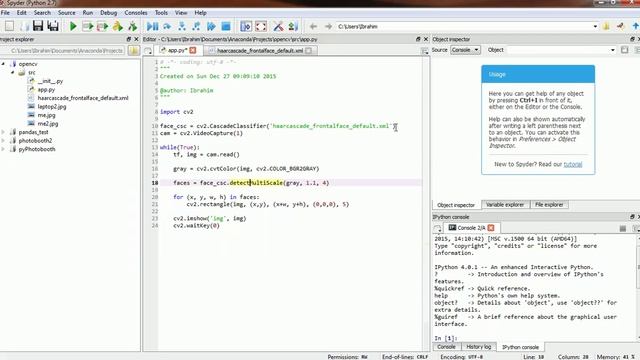
Task: Click the 'import cv2' code line
Action: [x=177, y=111]
